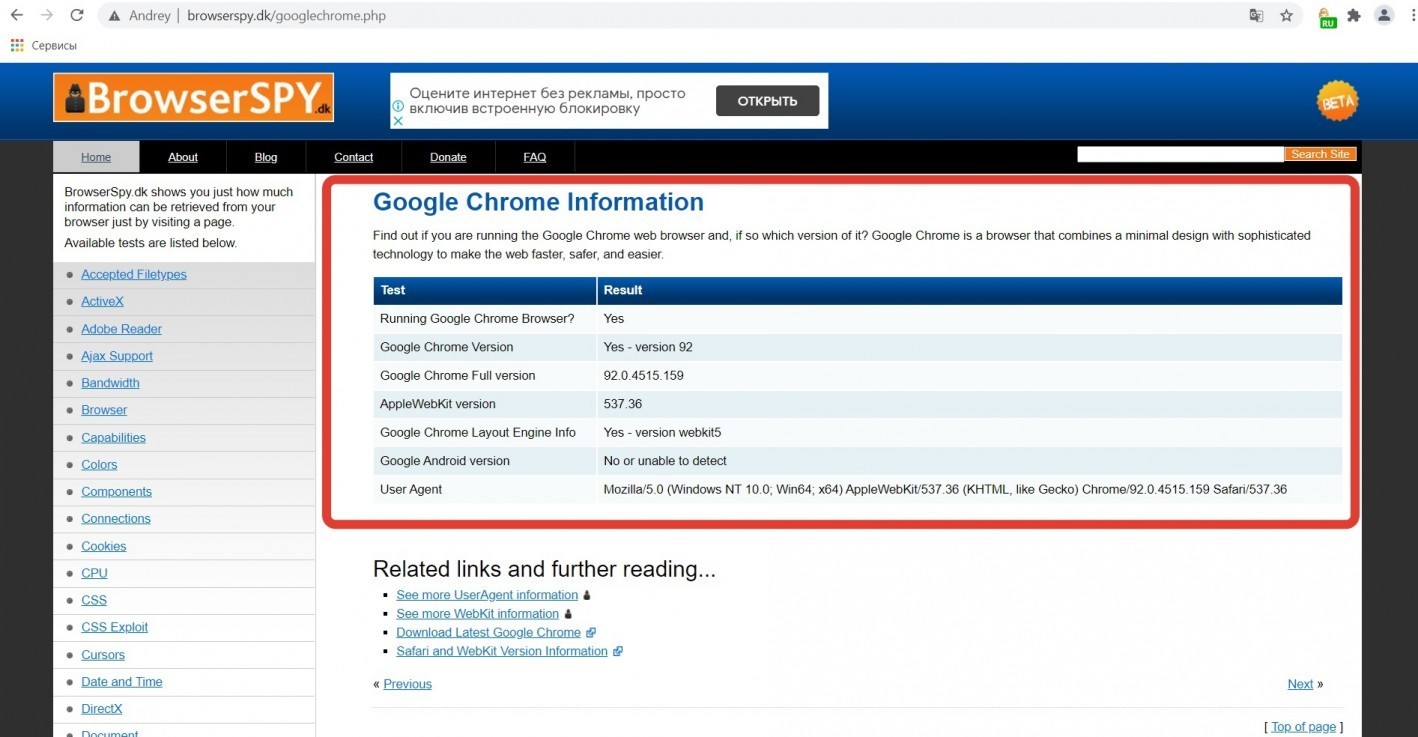The width and height of the screenshot is (1418, 737).
Task: Click the not-secure warning triangle icon
Action: coord(115,16)
